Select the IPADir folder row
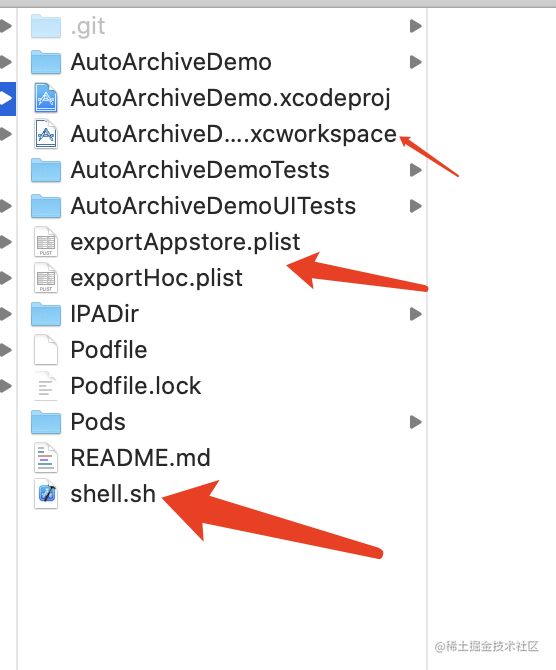Screen dimensions: 556x670 (x=222, y=314)
